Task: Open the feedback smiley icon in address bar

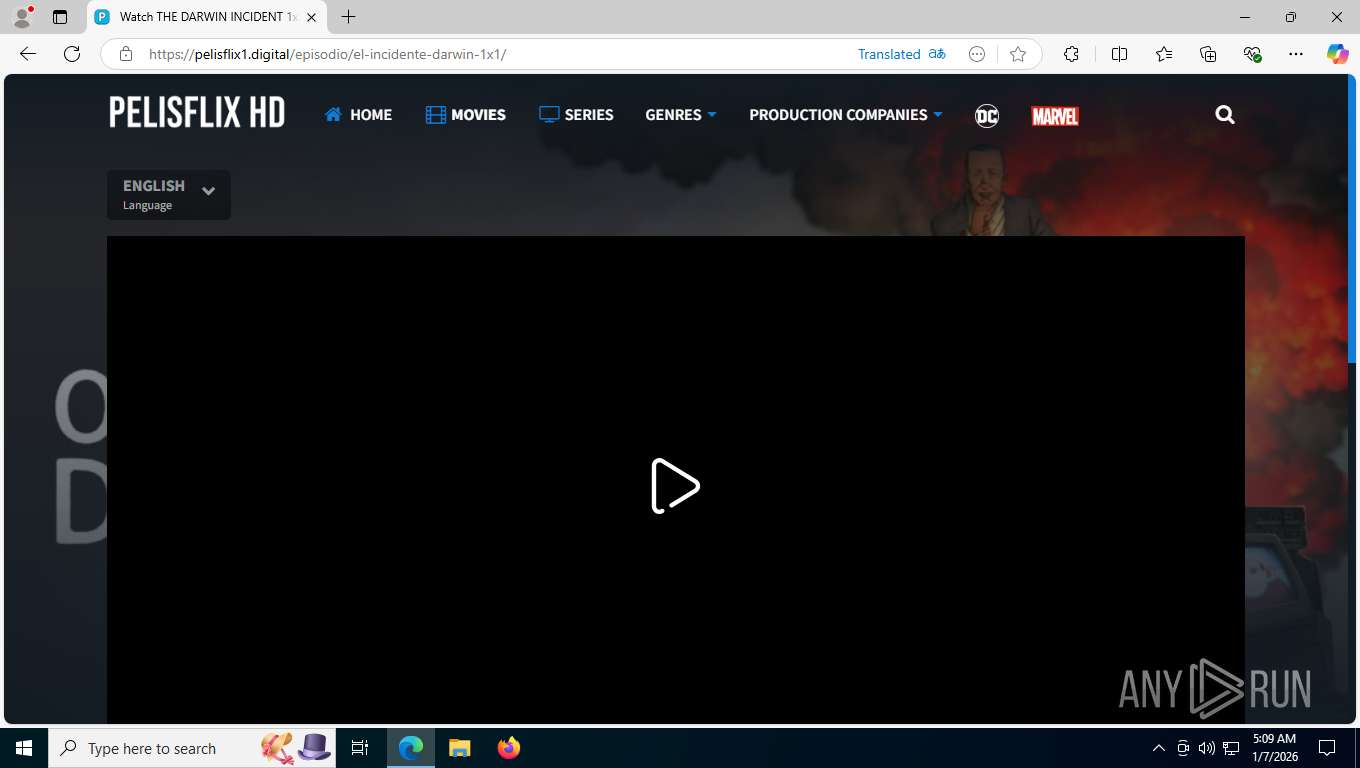Action: click(x=977, y=54)
